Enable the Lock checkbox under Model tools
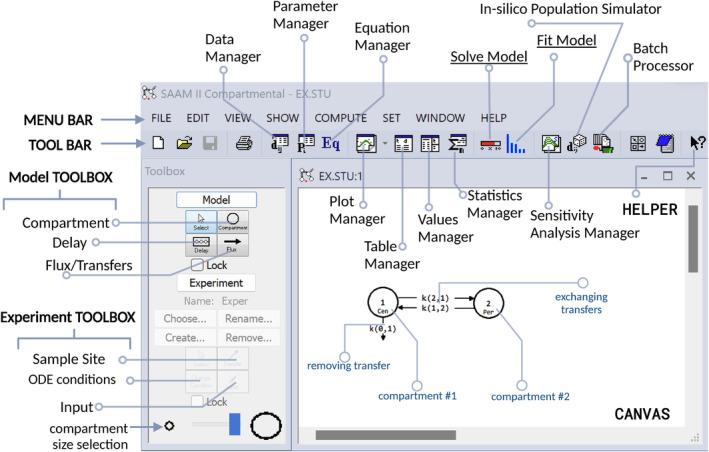This screenshot has height=452, width=709. coord(199,265)
